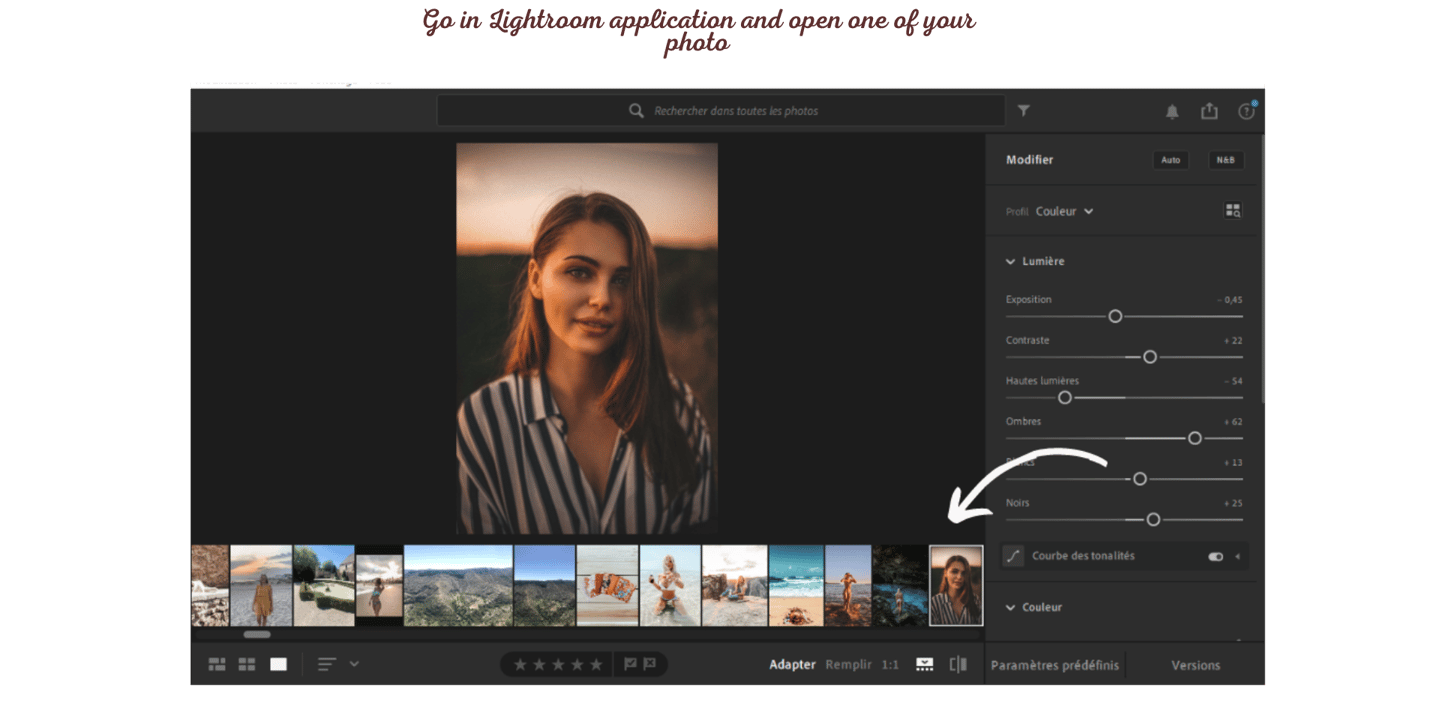Click the Contraste value +22
Viewport: 1440px width, 710px height.
tap(1233, 341)
